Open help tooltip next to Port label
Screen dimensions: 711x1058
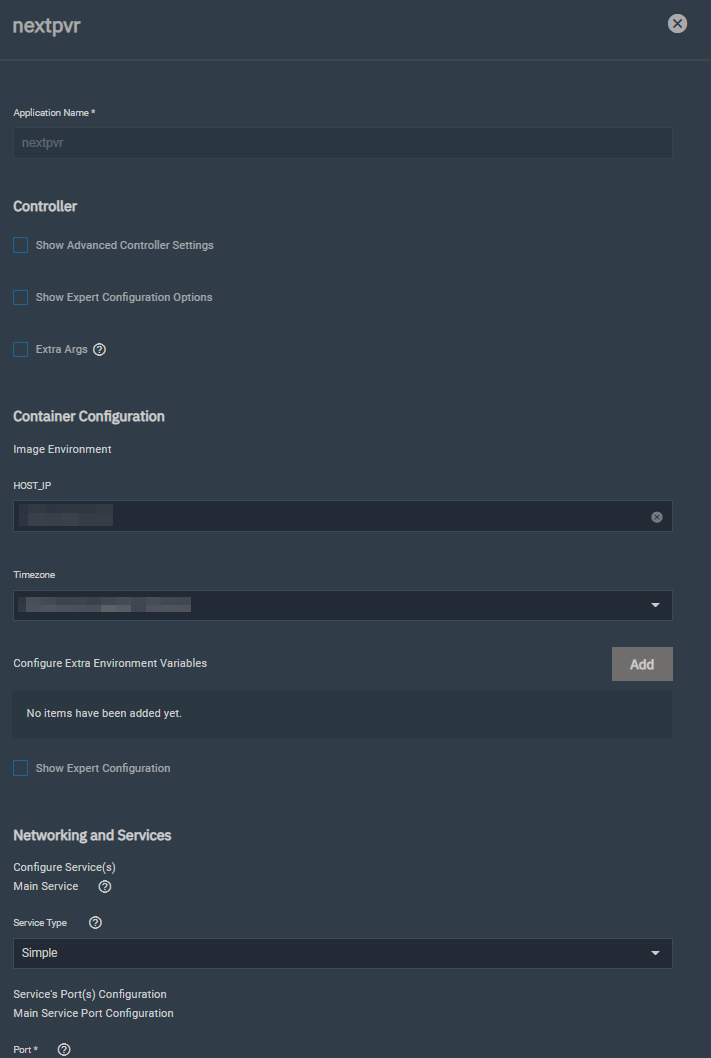(64, 1049)
